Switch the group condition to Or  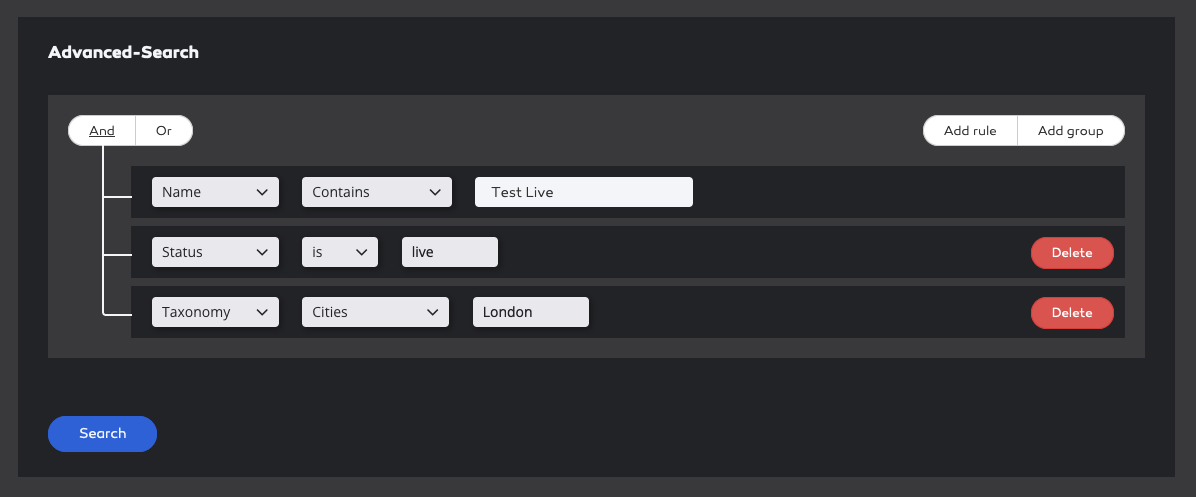(x=164, y=130)
